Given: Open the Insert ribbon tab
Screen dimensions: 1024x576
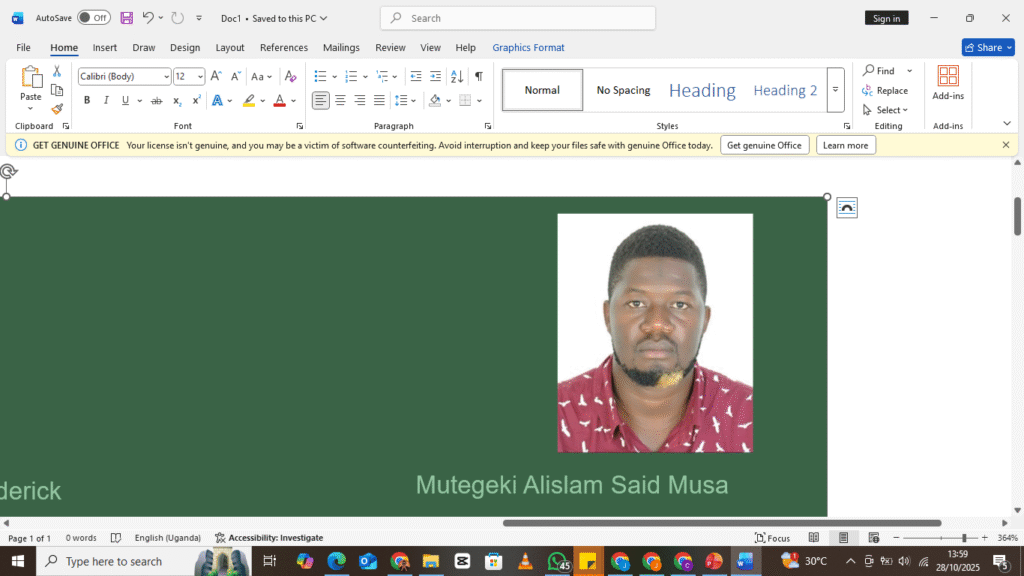Looking at the screenshot, I should pyautogui.click(x=105, y=47).
